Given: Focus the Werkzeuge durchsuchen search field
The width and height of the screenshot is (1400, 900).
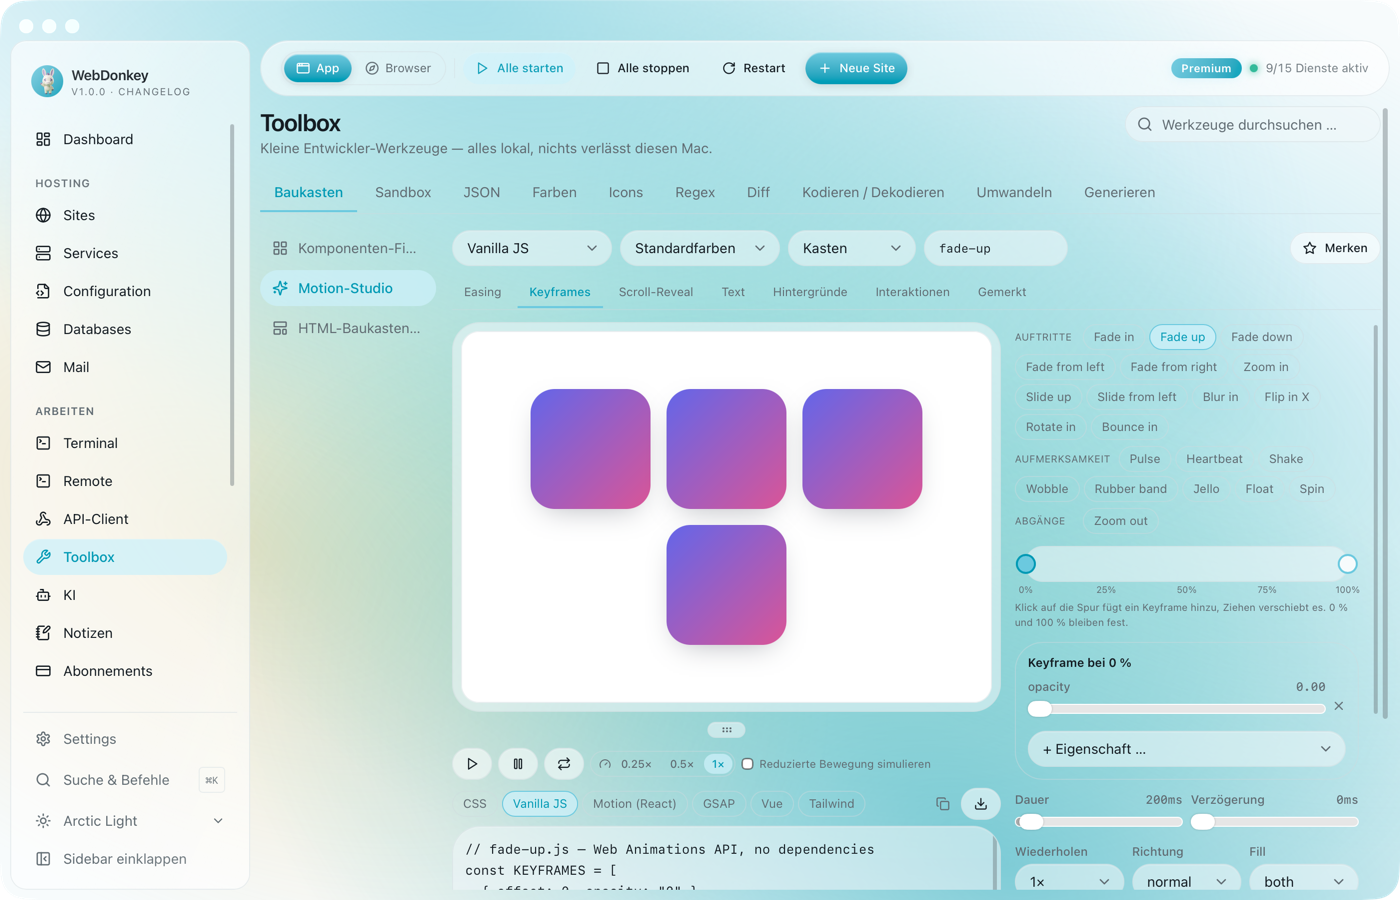Looking at the screenshot, I should click(x=1252, y=125).
